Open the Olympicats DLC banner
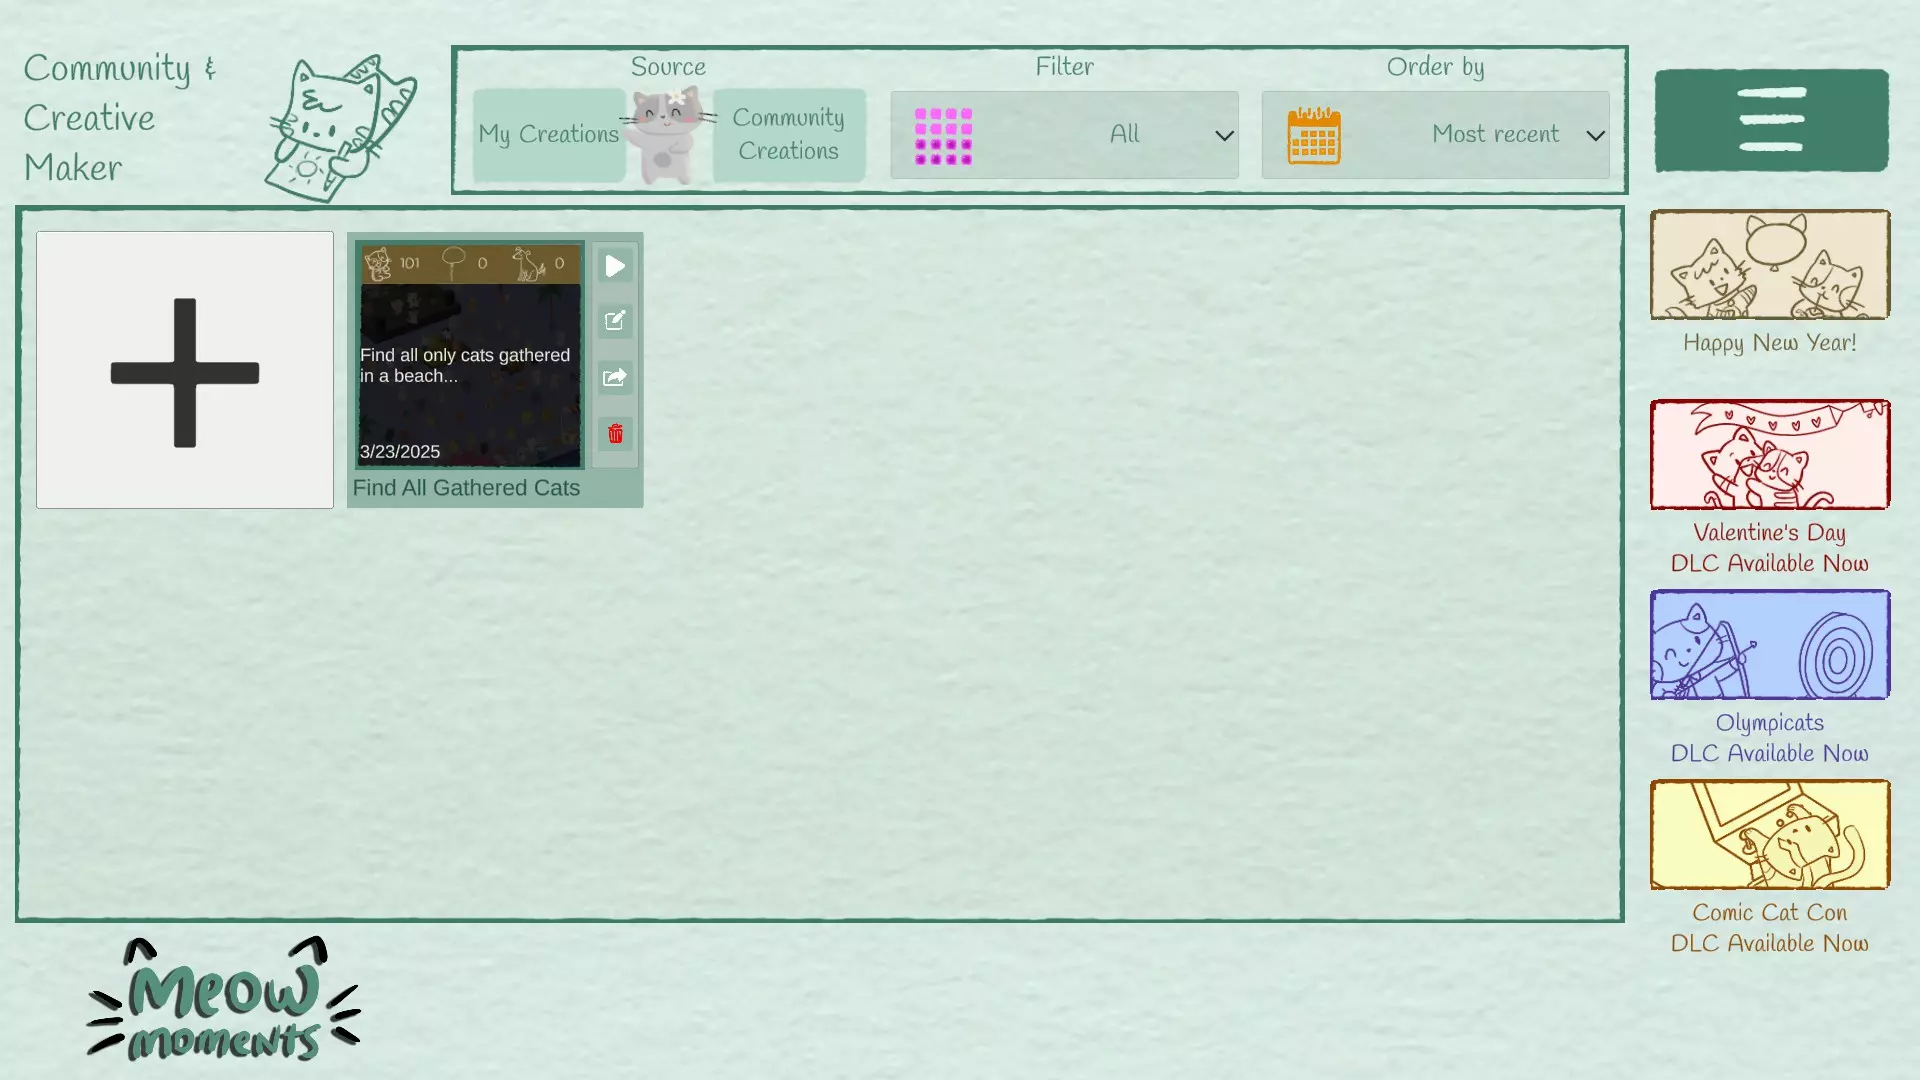The width and height of the screenshot is (1920, 1080). [x=1769, y=645]
